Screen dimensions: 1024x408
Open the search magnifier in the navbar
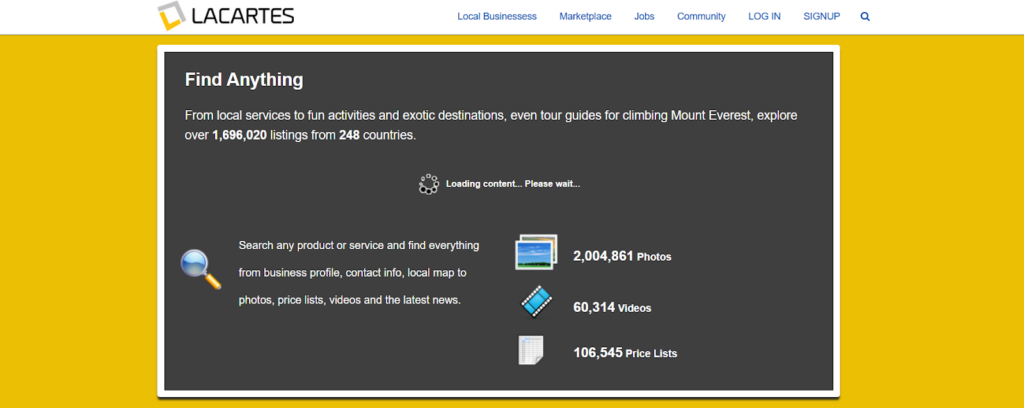[x=865, y=17]
